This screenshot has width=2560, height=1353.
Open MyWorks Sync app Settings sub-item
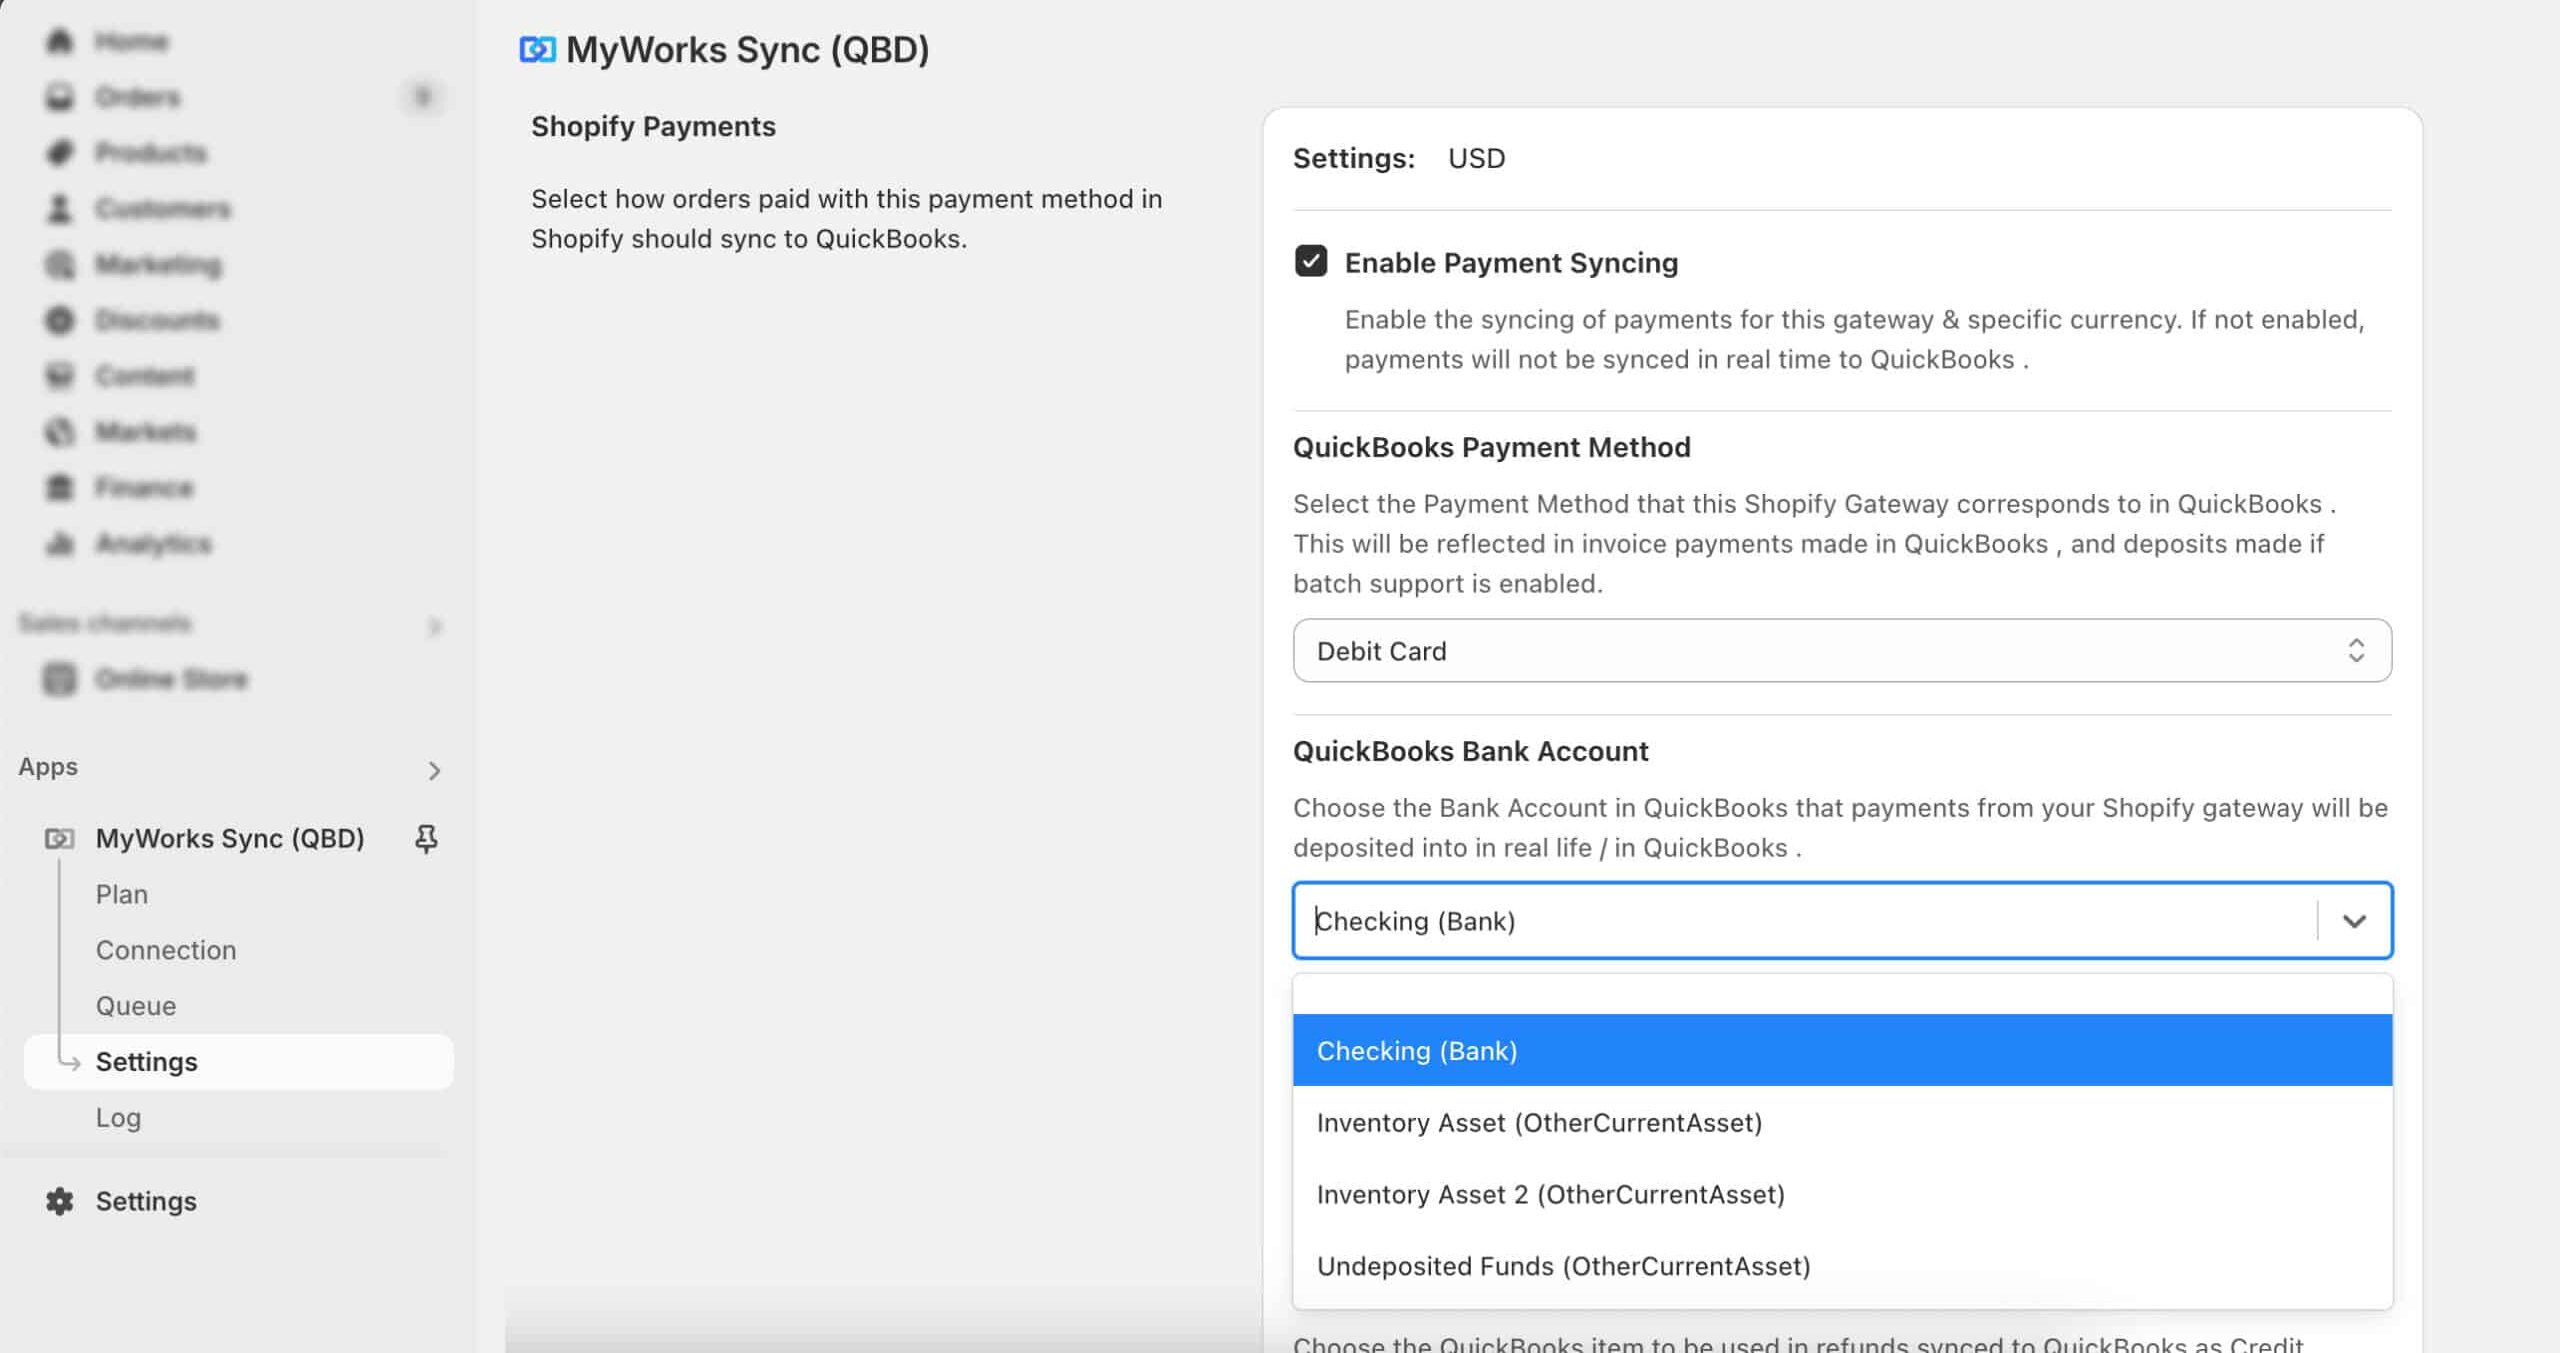click(x=238, y=1062)
